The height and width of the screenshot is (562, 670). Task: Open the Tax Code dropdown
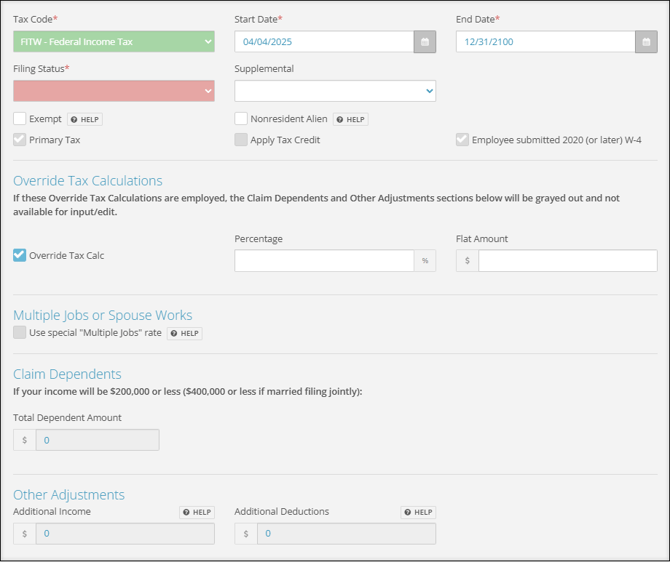[114, 42]
